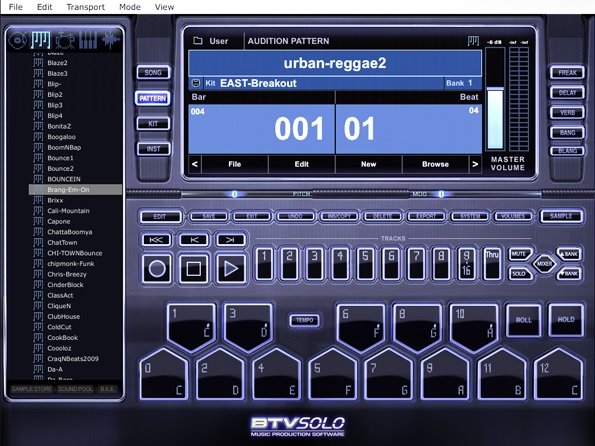Viewport: 595px width, 446px height.
Task: Click the stop button
Action: tap(194, 269)
